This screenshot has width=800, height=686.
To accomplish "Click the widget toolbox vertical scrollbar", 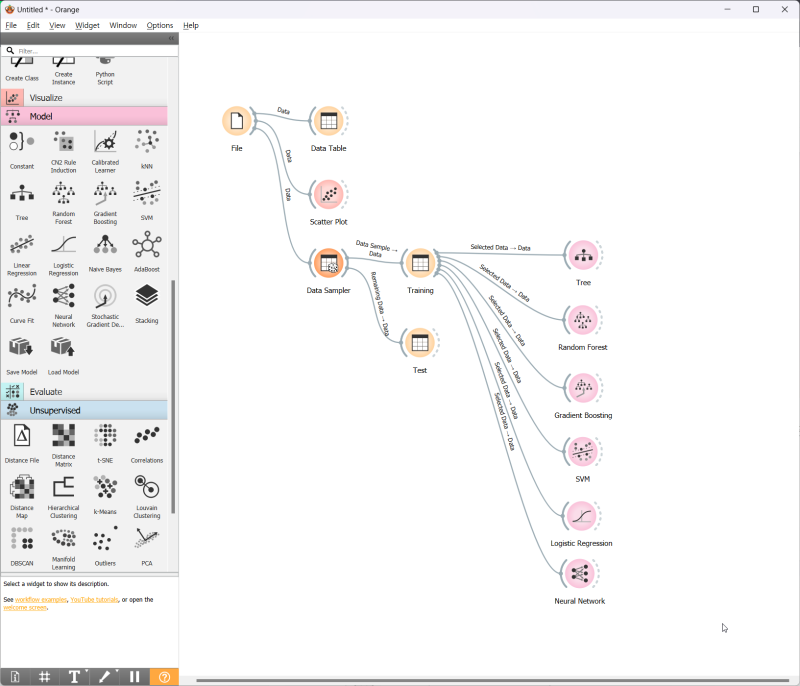I will coord(173,396).
